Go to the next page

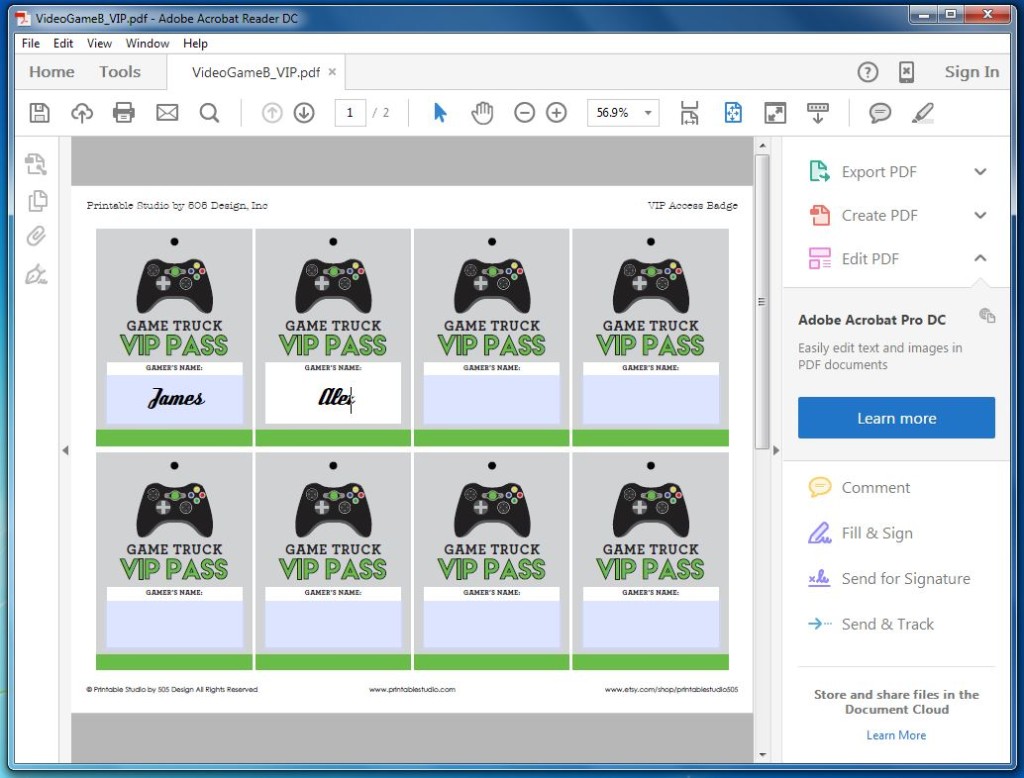coord(303,112)
